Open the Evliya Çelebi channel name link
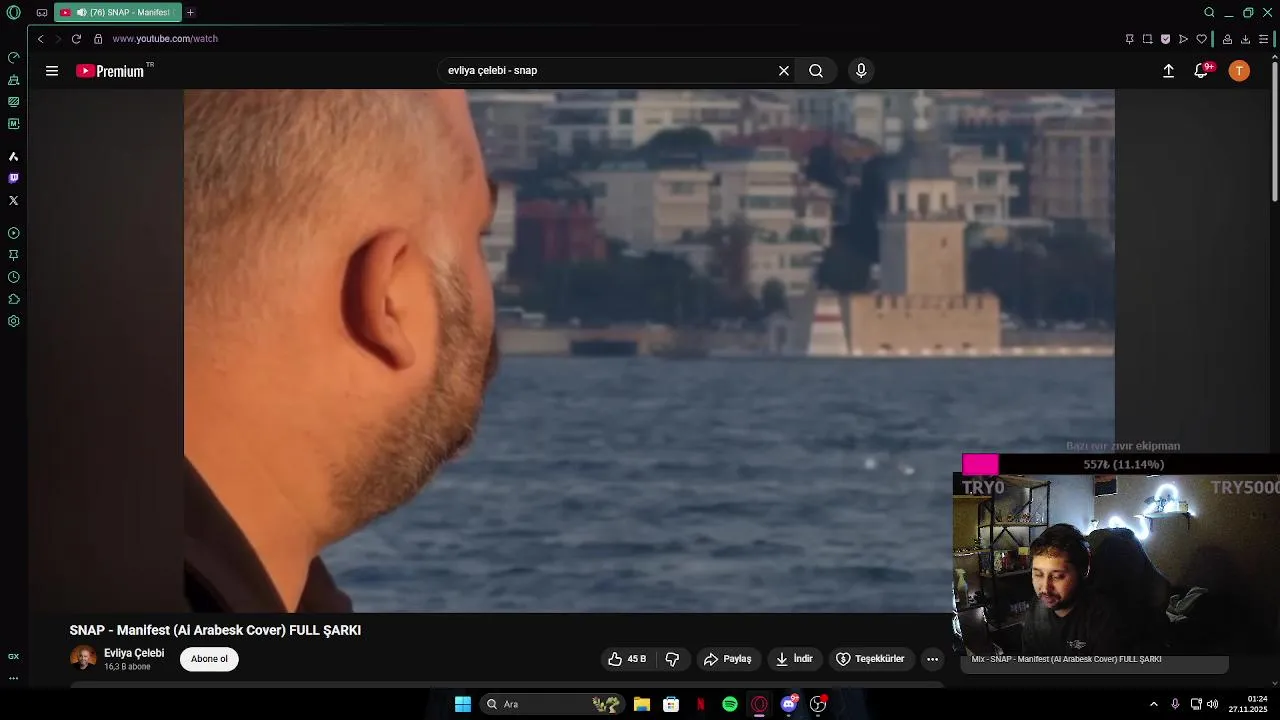Screen dimensions: 1280x720 134,653
